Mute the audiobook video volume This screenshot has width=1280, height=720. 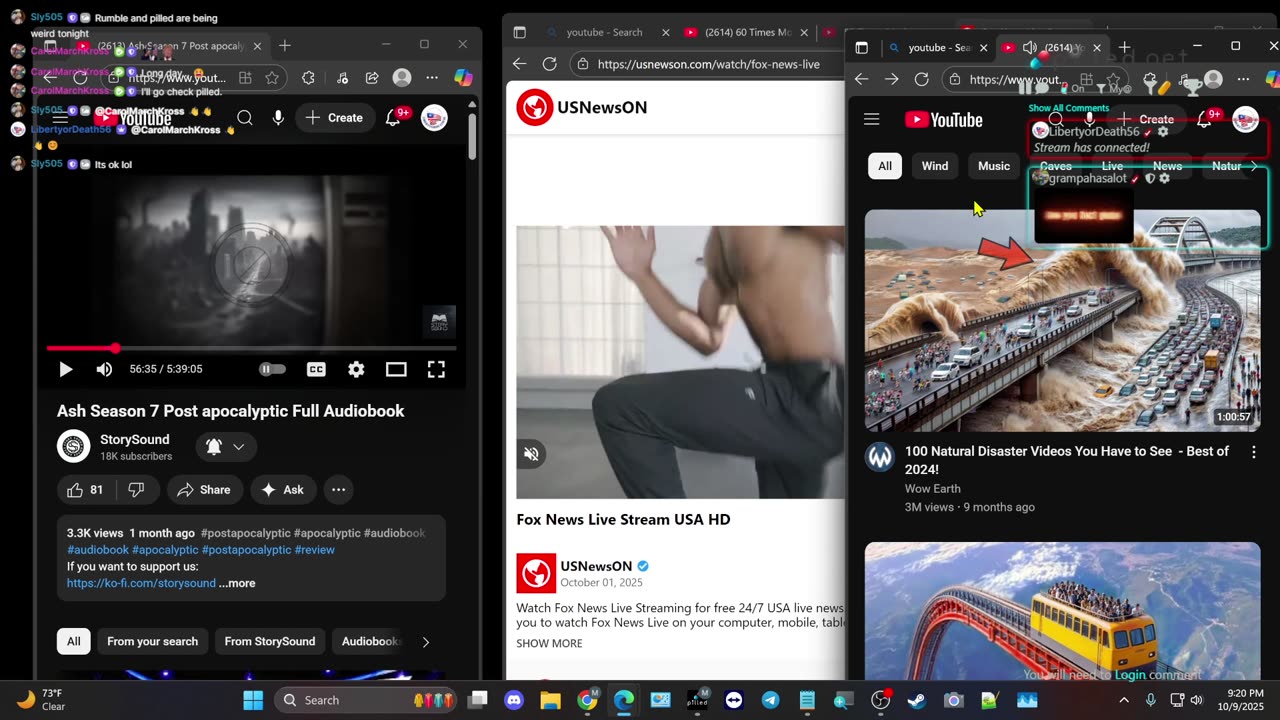click(x=104, y=369)
